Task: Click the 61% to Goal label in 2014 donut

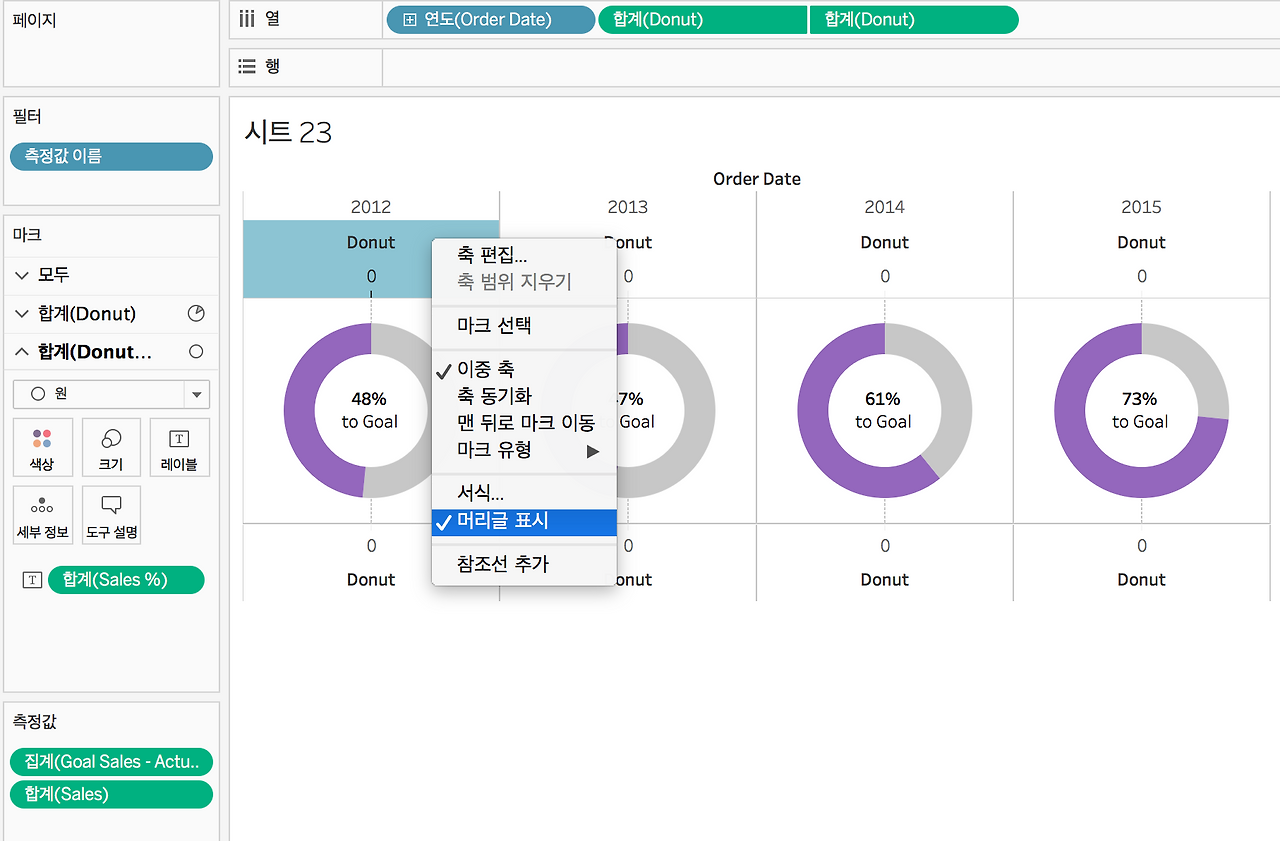Action: coord(884,410)
